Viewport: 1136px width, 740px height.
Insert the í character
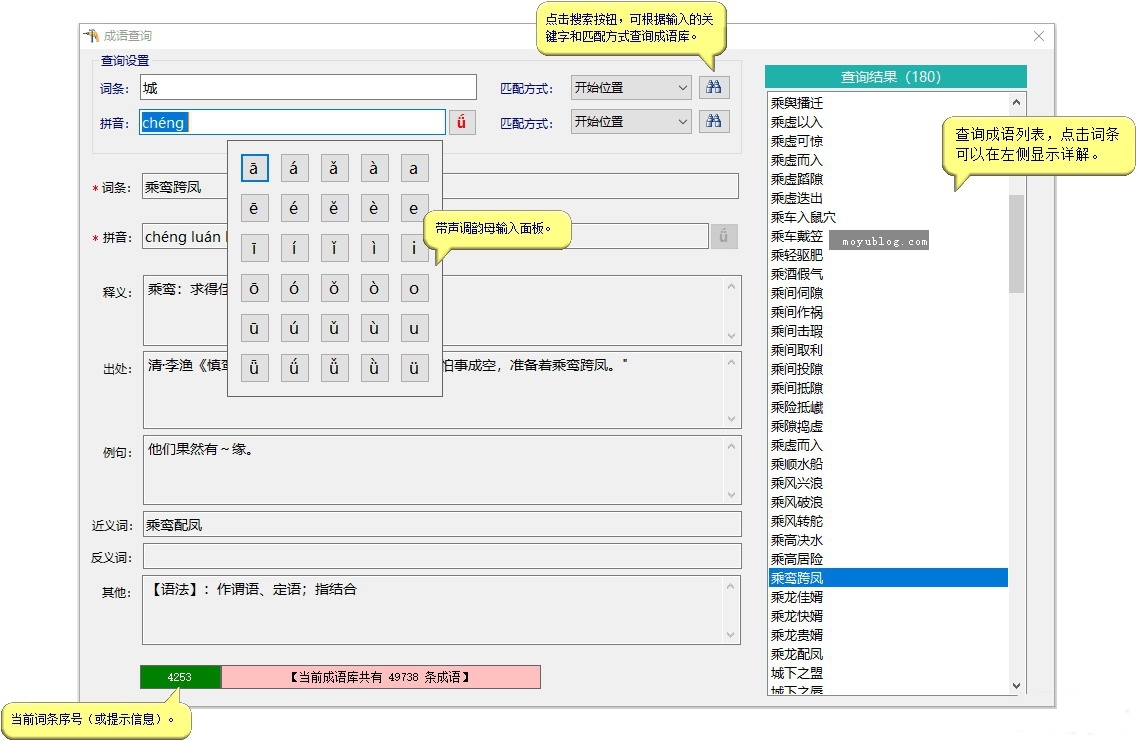click(x=294, y=248)
